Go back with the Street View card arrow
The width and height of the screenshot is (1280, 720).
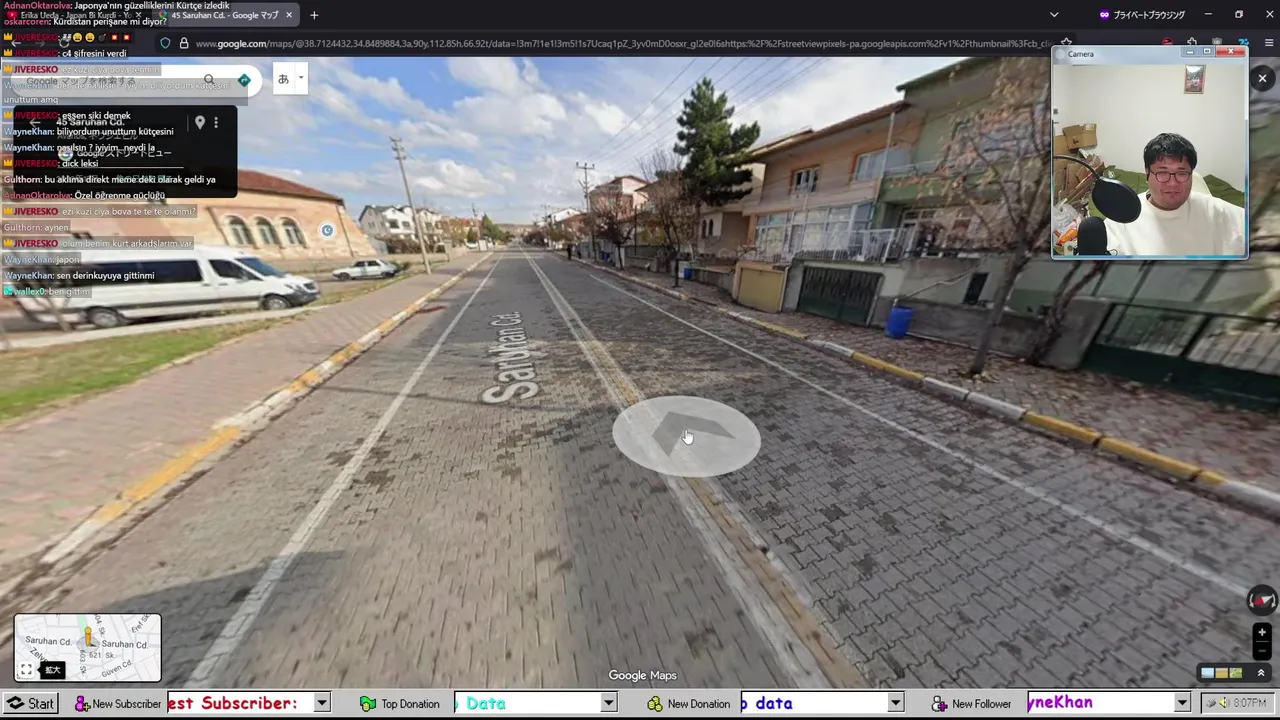pos(35,122)
